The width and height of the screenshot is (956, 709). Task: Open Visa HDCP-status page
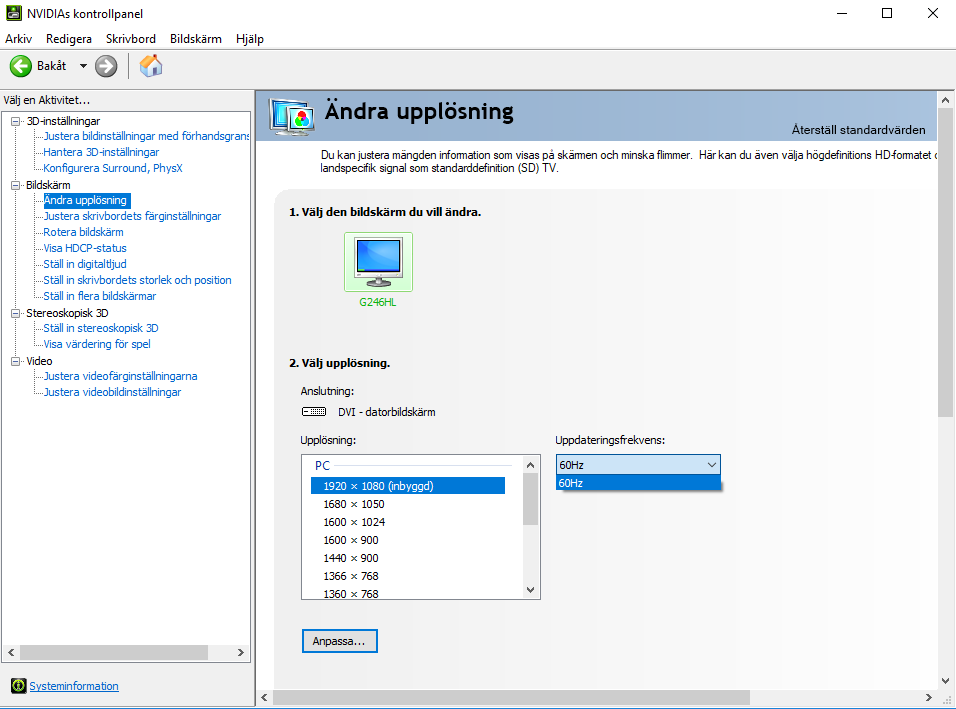click(x=85, y=248)
